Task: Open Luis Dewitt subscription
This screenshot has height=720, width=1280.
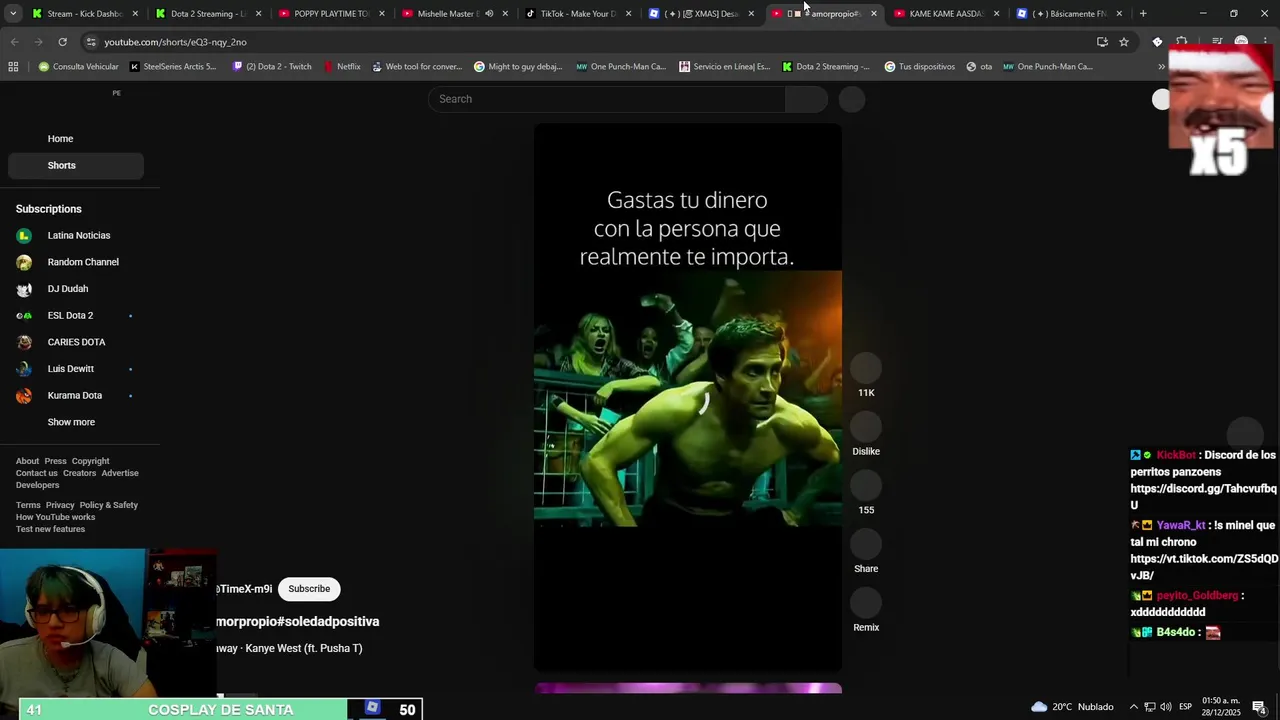Action: pos(76,369)
